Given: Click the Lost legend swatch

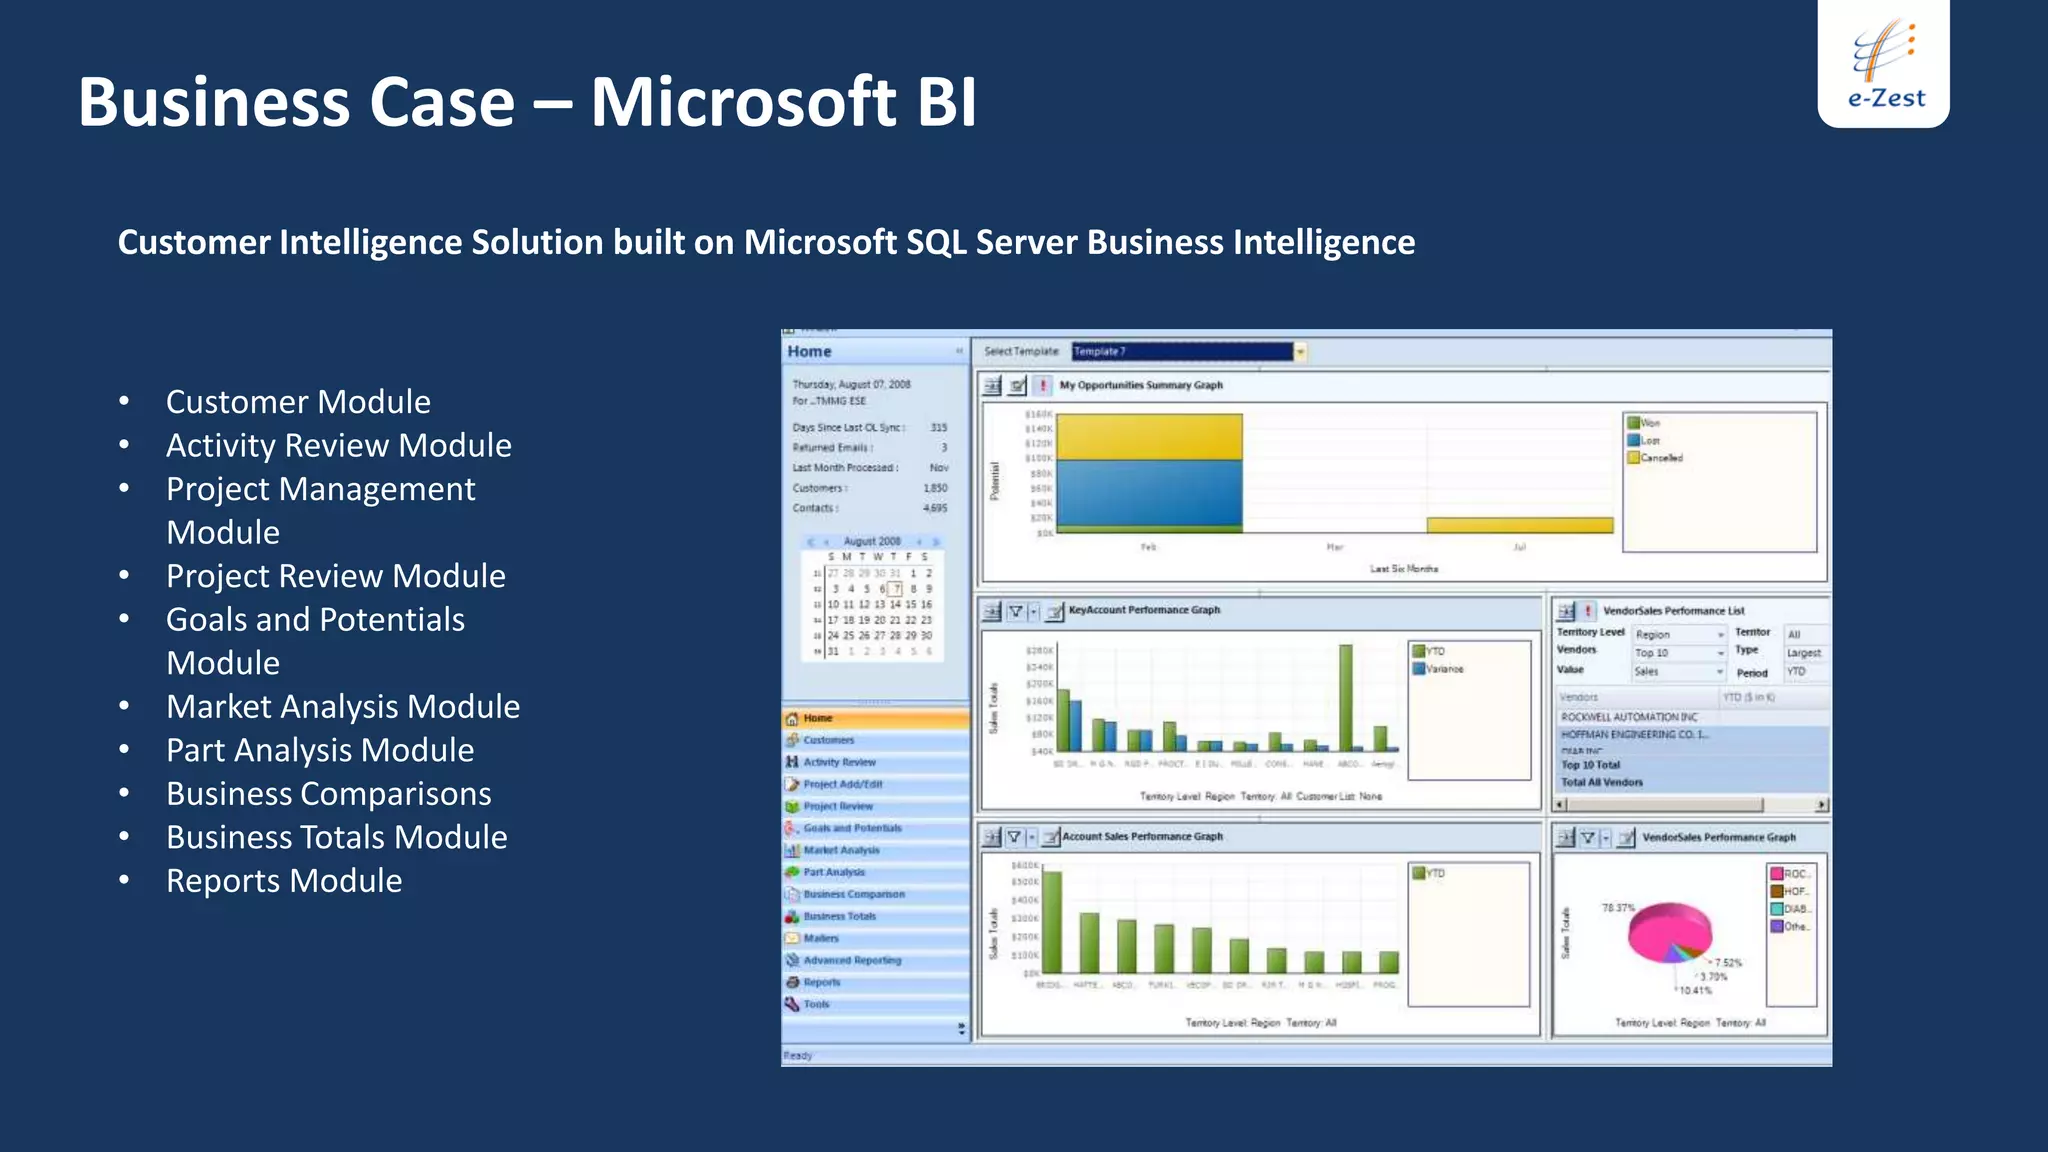Looking at the screenshot, I should (x=1633, y=440).
